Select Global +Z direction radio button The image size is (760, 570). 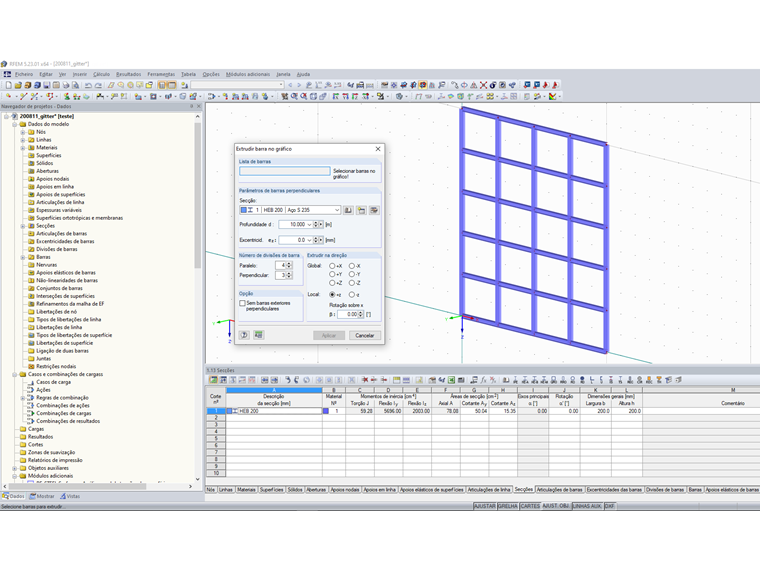point(332,283)
